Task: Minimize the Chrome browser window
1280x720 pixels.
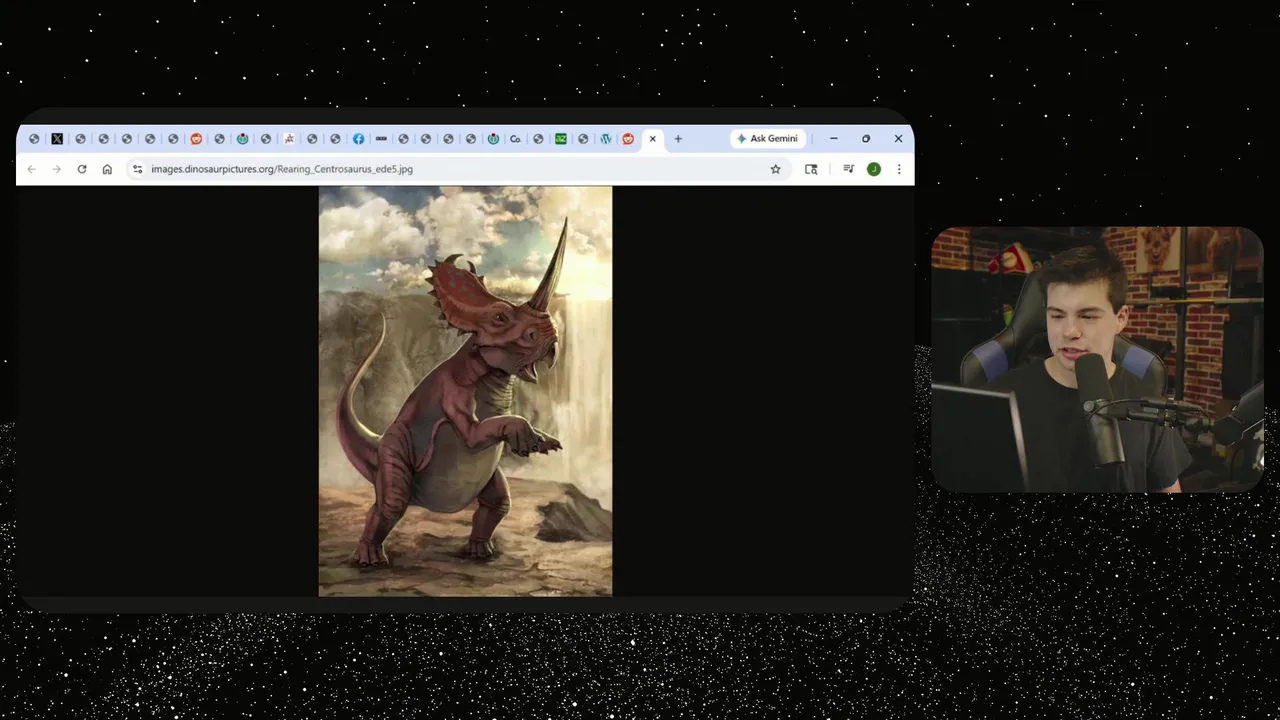Action: click(833, 139)
